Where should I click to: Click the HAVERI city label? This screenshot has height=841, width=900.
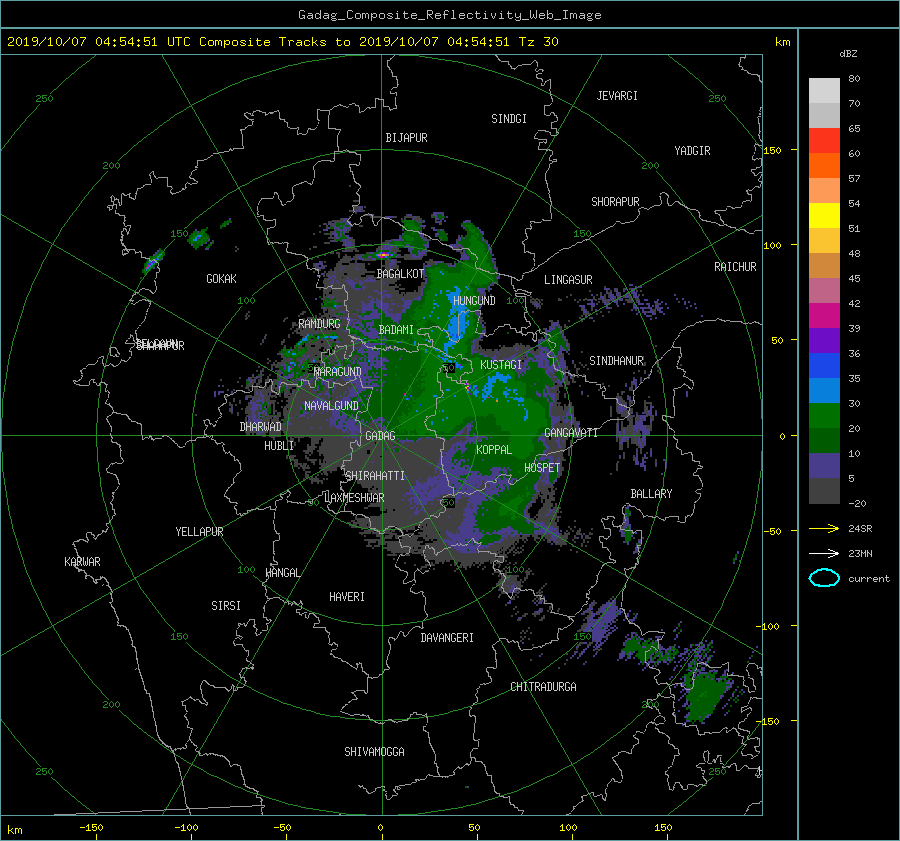click(347, 597)
